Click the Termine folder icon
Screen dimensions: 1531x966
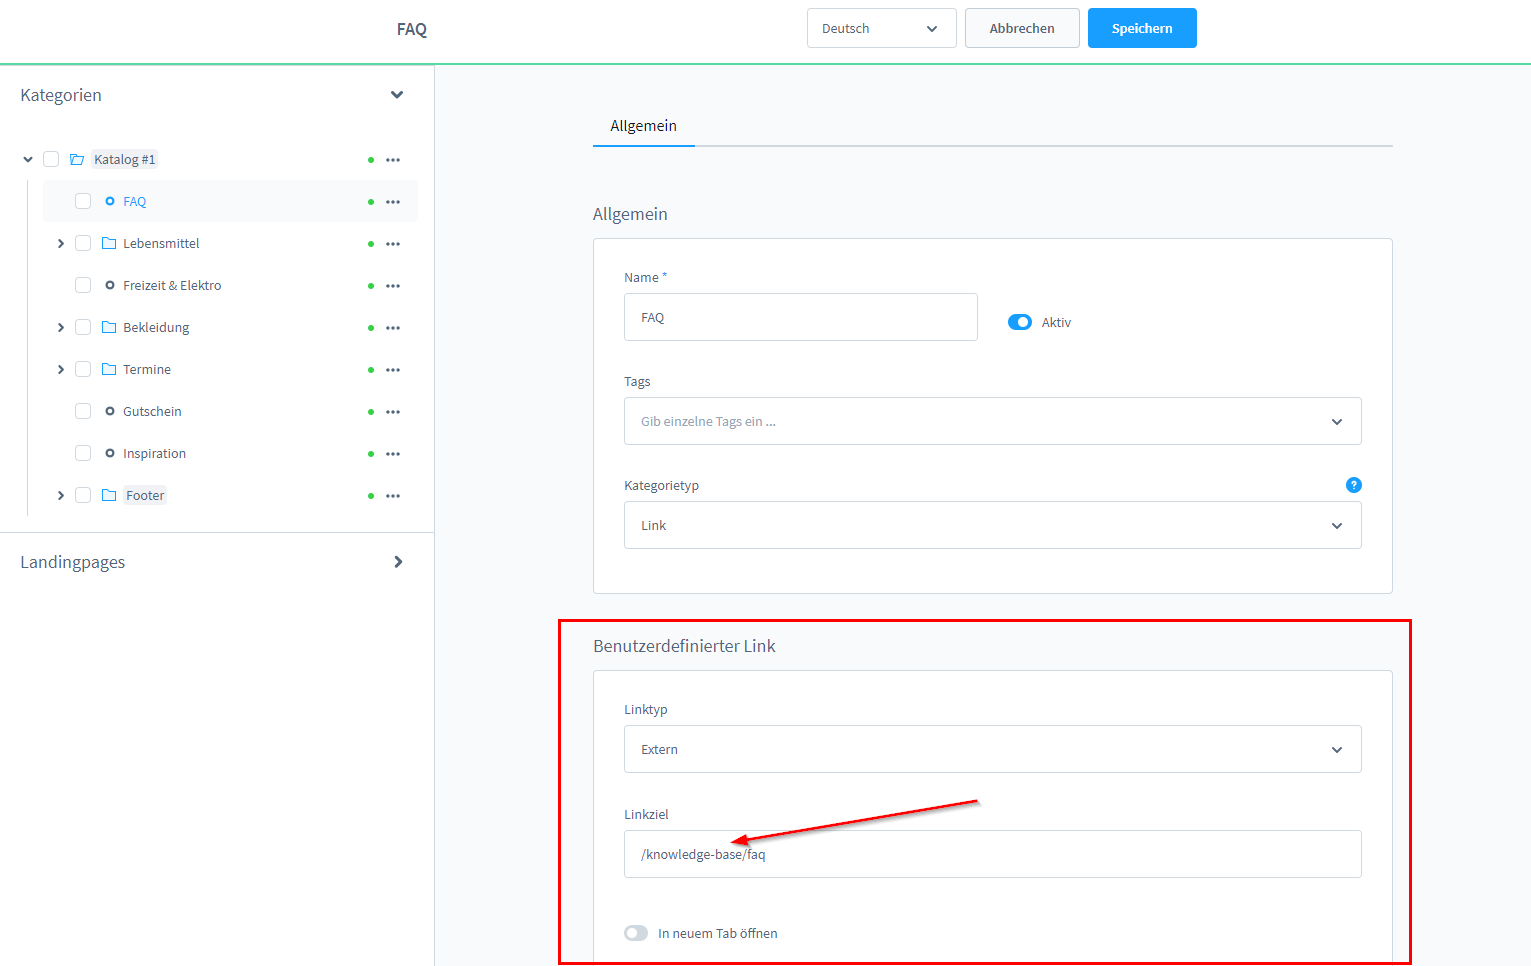(109, 369)
